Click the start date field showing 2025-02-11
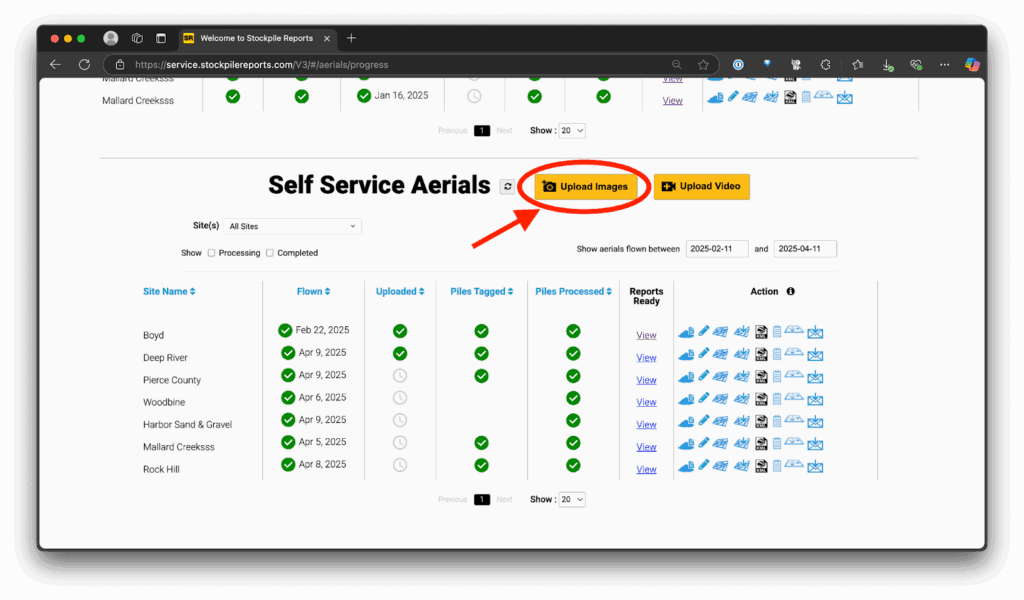 click(716, 249)
